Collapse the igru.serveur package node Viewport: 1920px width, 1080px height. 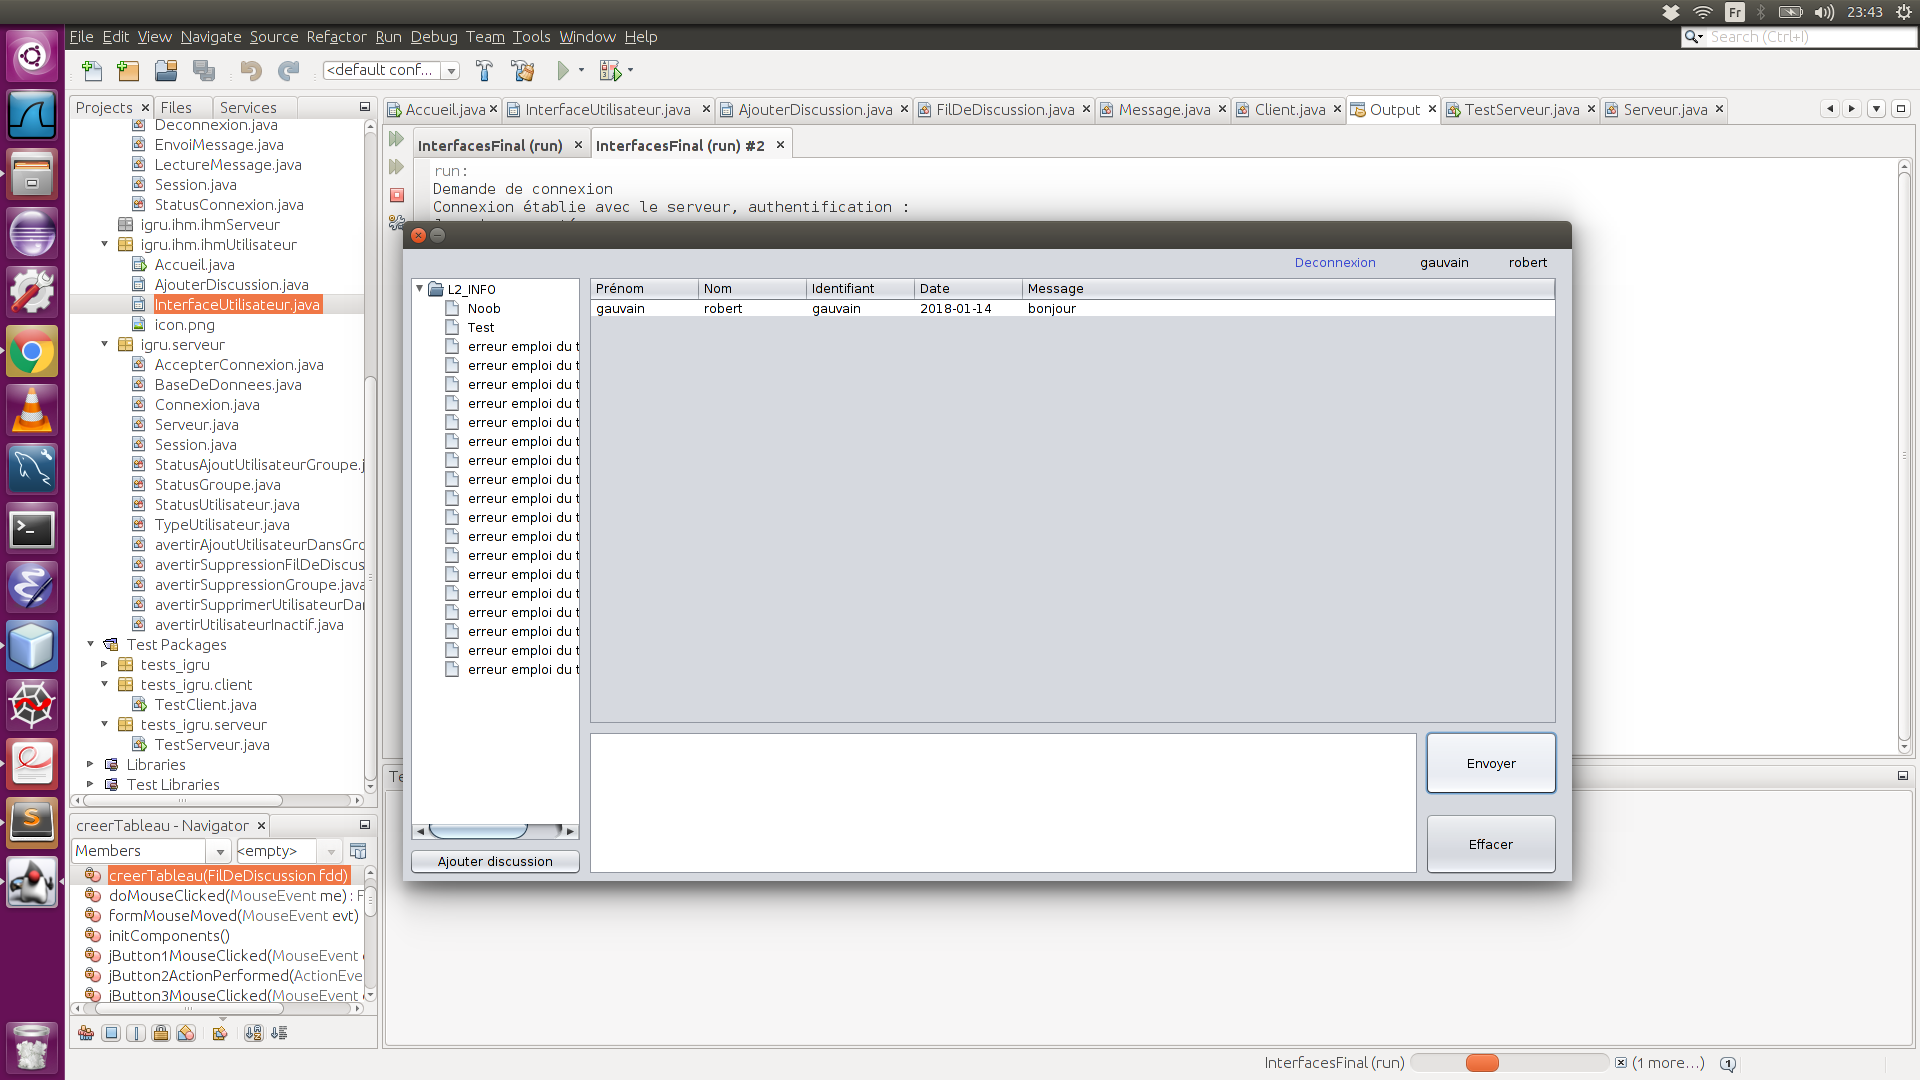tap(104, 344)
